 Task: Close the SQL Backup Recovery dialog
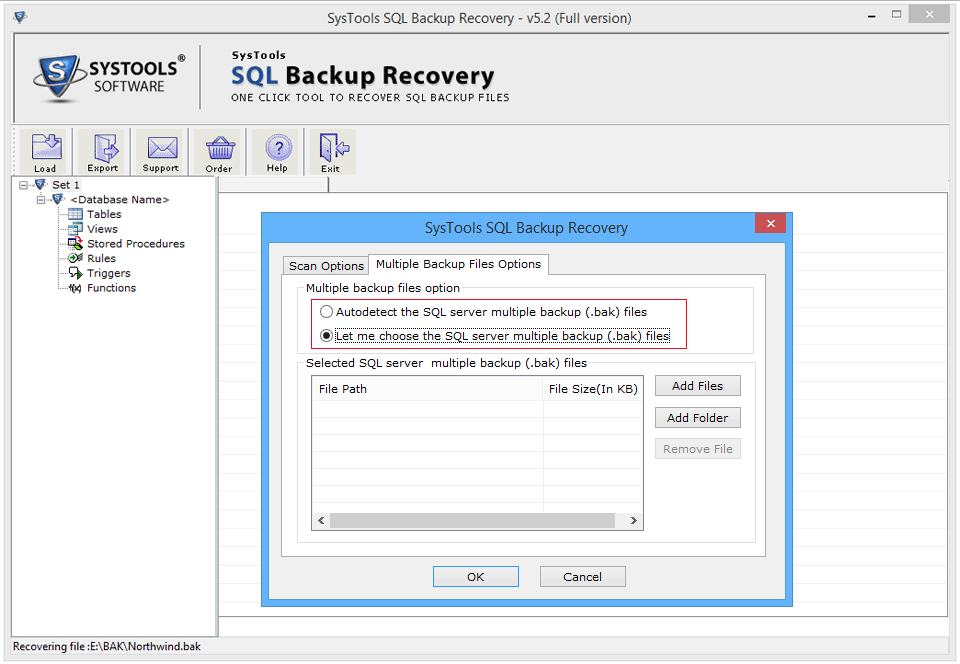pyautogui.click(x=770, y=223)
